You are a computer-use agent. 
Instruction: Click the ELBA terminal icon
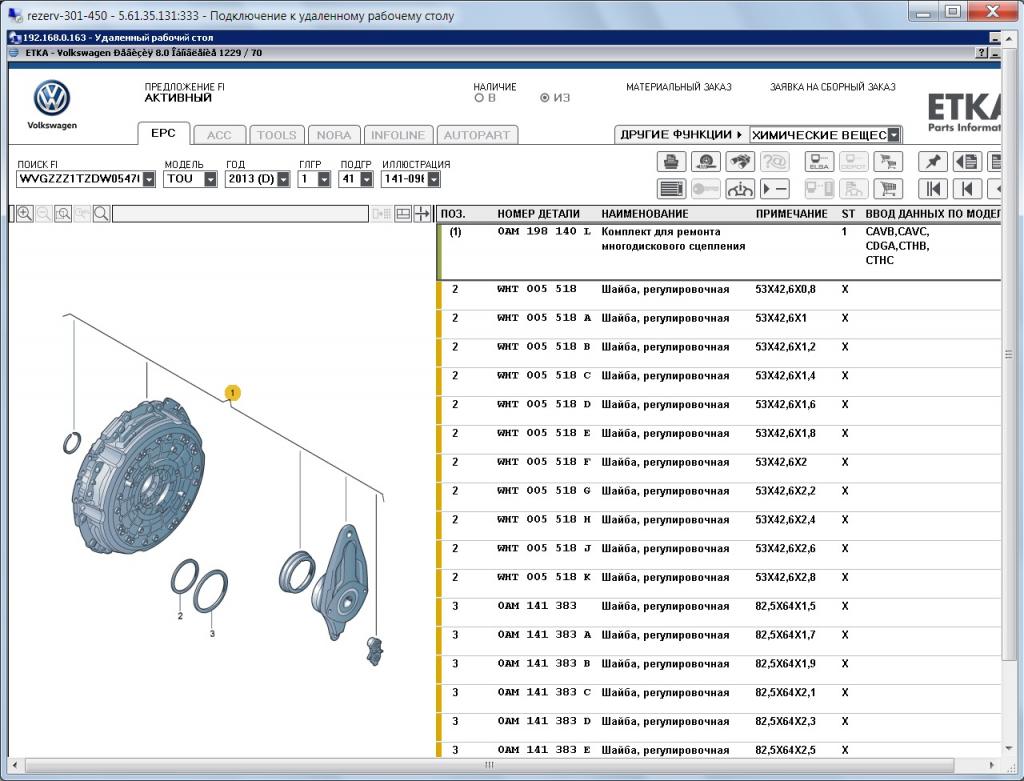click(819, 161)
